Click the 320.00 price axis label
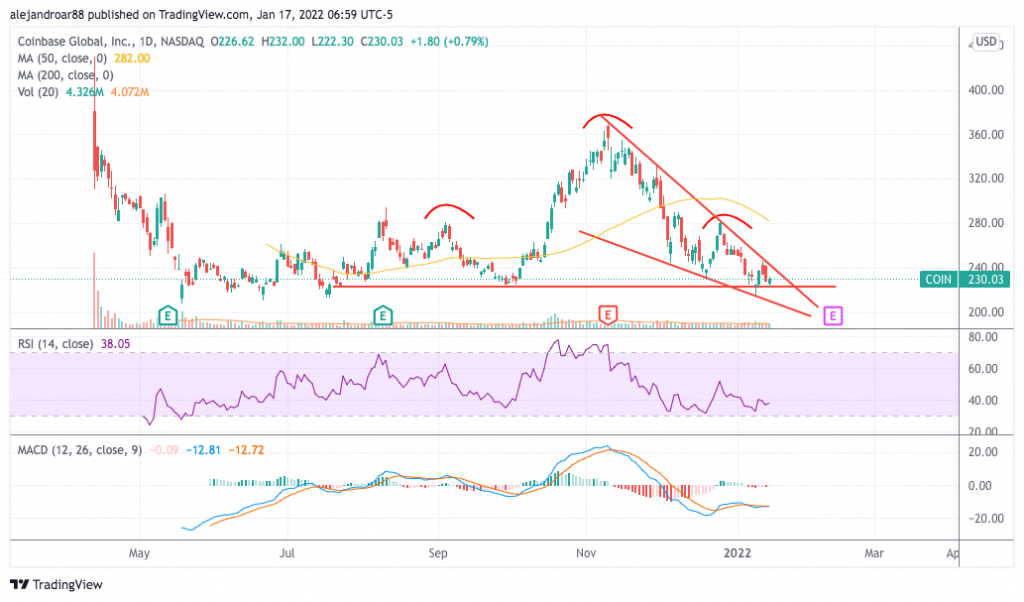Image resolution: width=1024 pixels, height=602 pixels. coord(986,178)
